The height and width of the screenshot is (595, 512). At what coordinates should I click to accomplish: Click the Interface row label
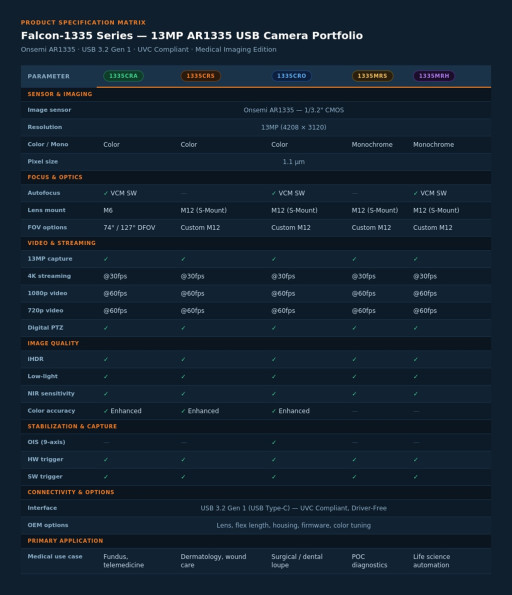coord(42,508)
